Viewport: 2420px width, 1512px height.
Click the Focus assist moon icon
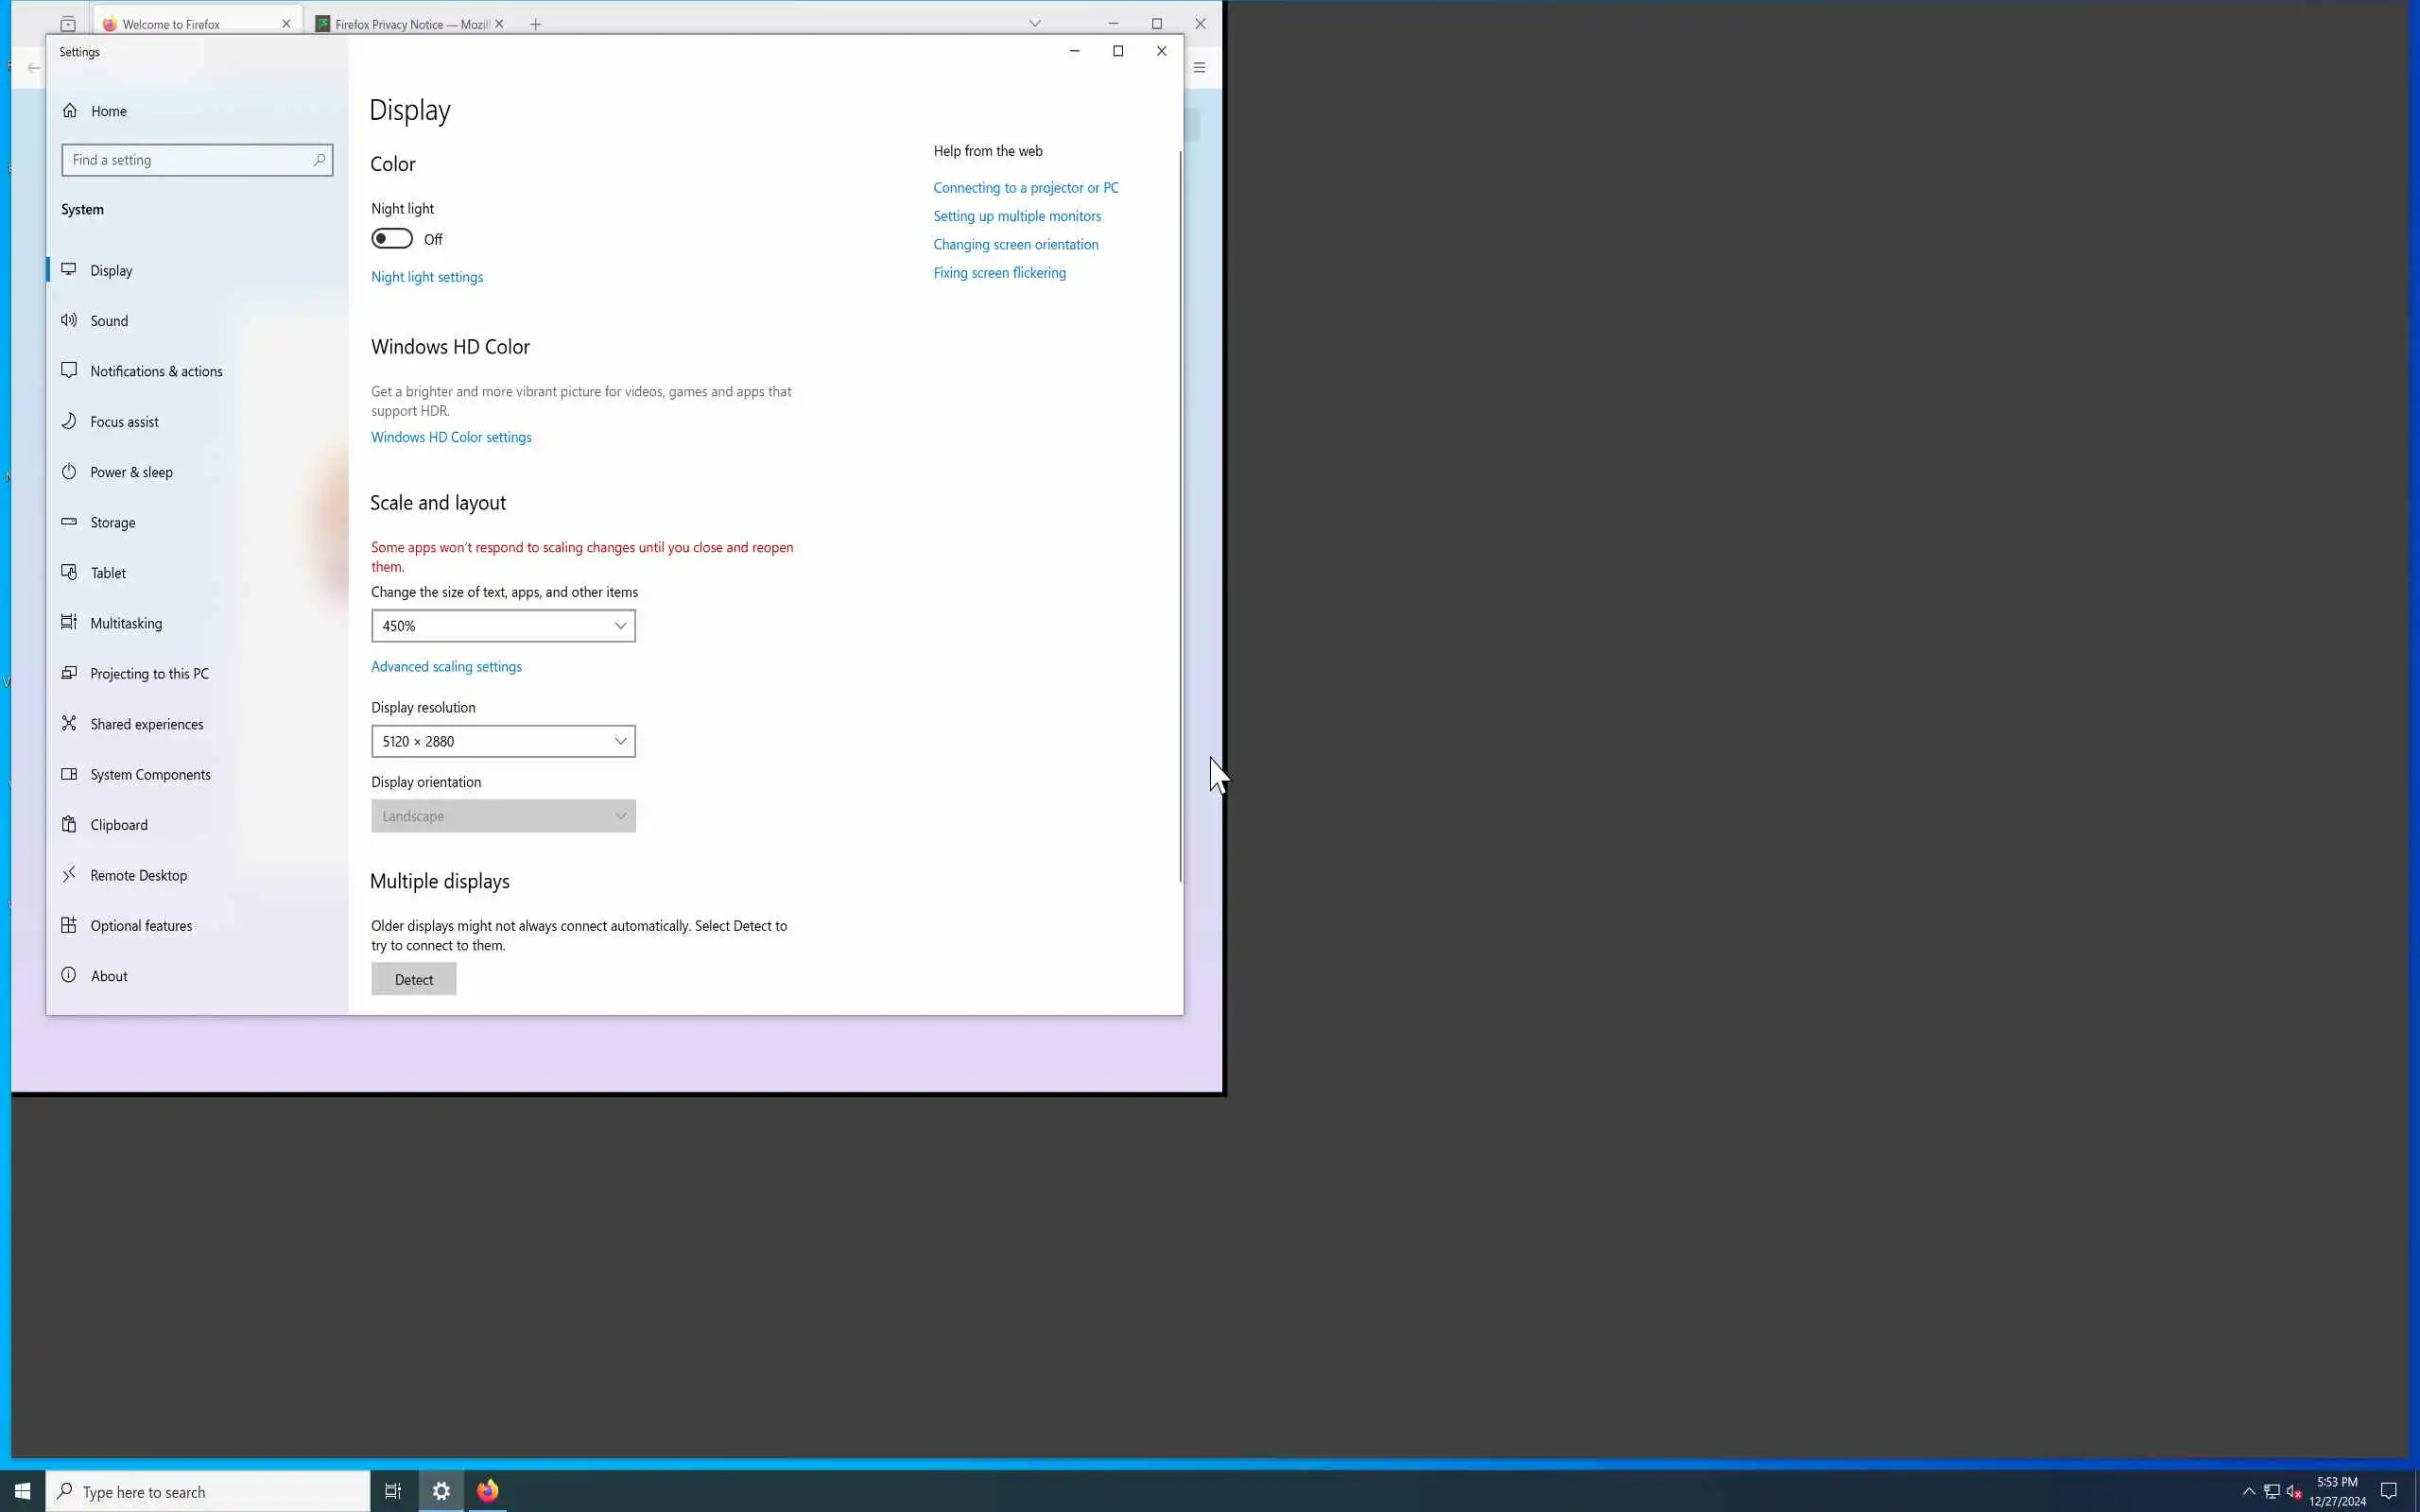[69, 421]
